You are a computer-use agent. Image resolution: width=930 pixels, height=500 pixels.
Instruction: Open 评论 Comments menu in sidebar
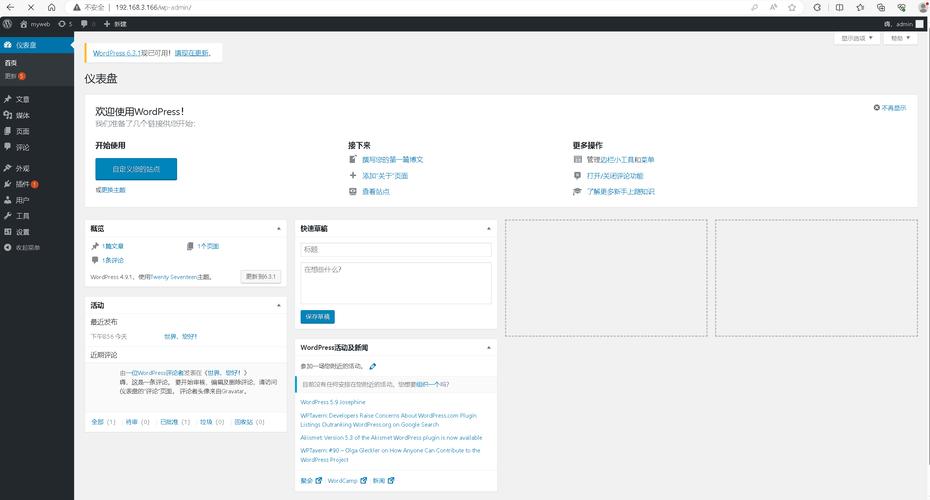37,147
